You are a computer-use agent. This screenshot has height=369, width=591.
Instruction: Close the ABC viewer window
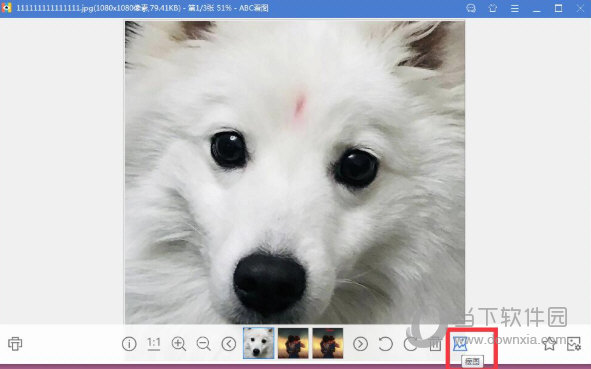580,8
